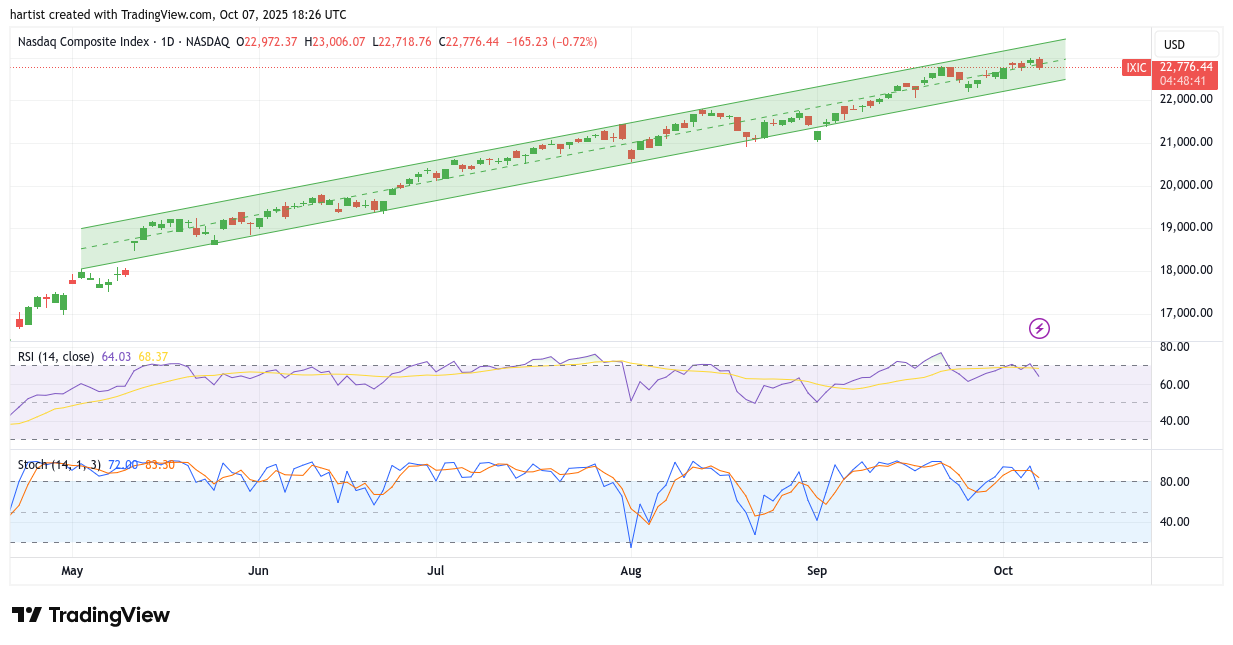Click the 04:48:41 countdown timer
The width and height of the screenshot is (1233, 645).
coord(1185,81)
